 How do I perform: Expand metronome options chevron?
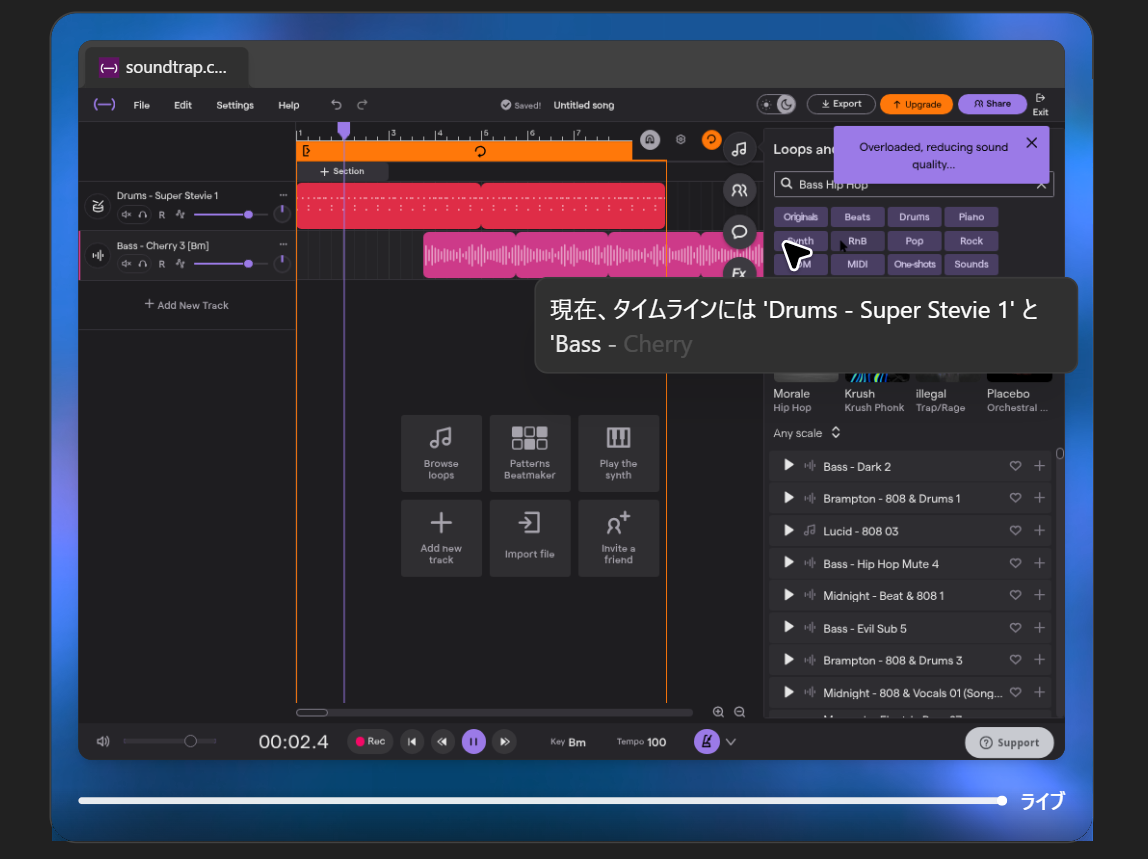[731, 742]
